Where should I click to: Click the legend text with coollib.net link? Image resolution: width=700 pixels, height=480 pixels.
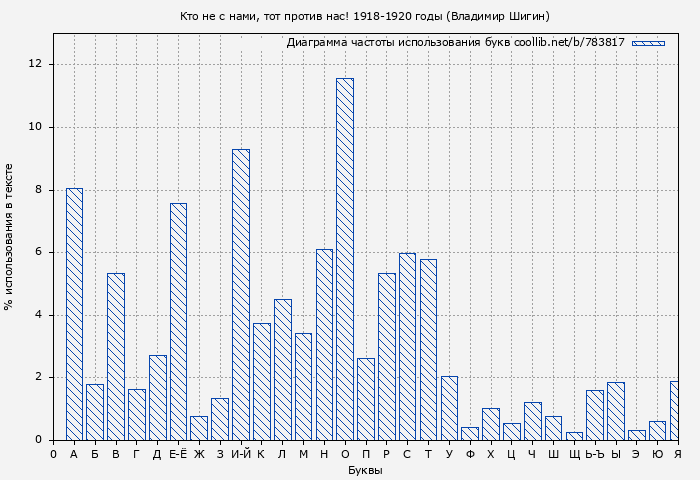pyautogui.click(x=455, y=43)
